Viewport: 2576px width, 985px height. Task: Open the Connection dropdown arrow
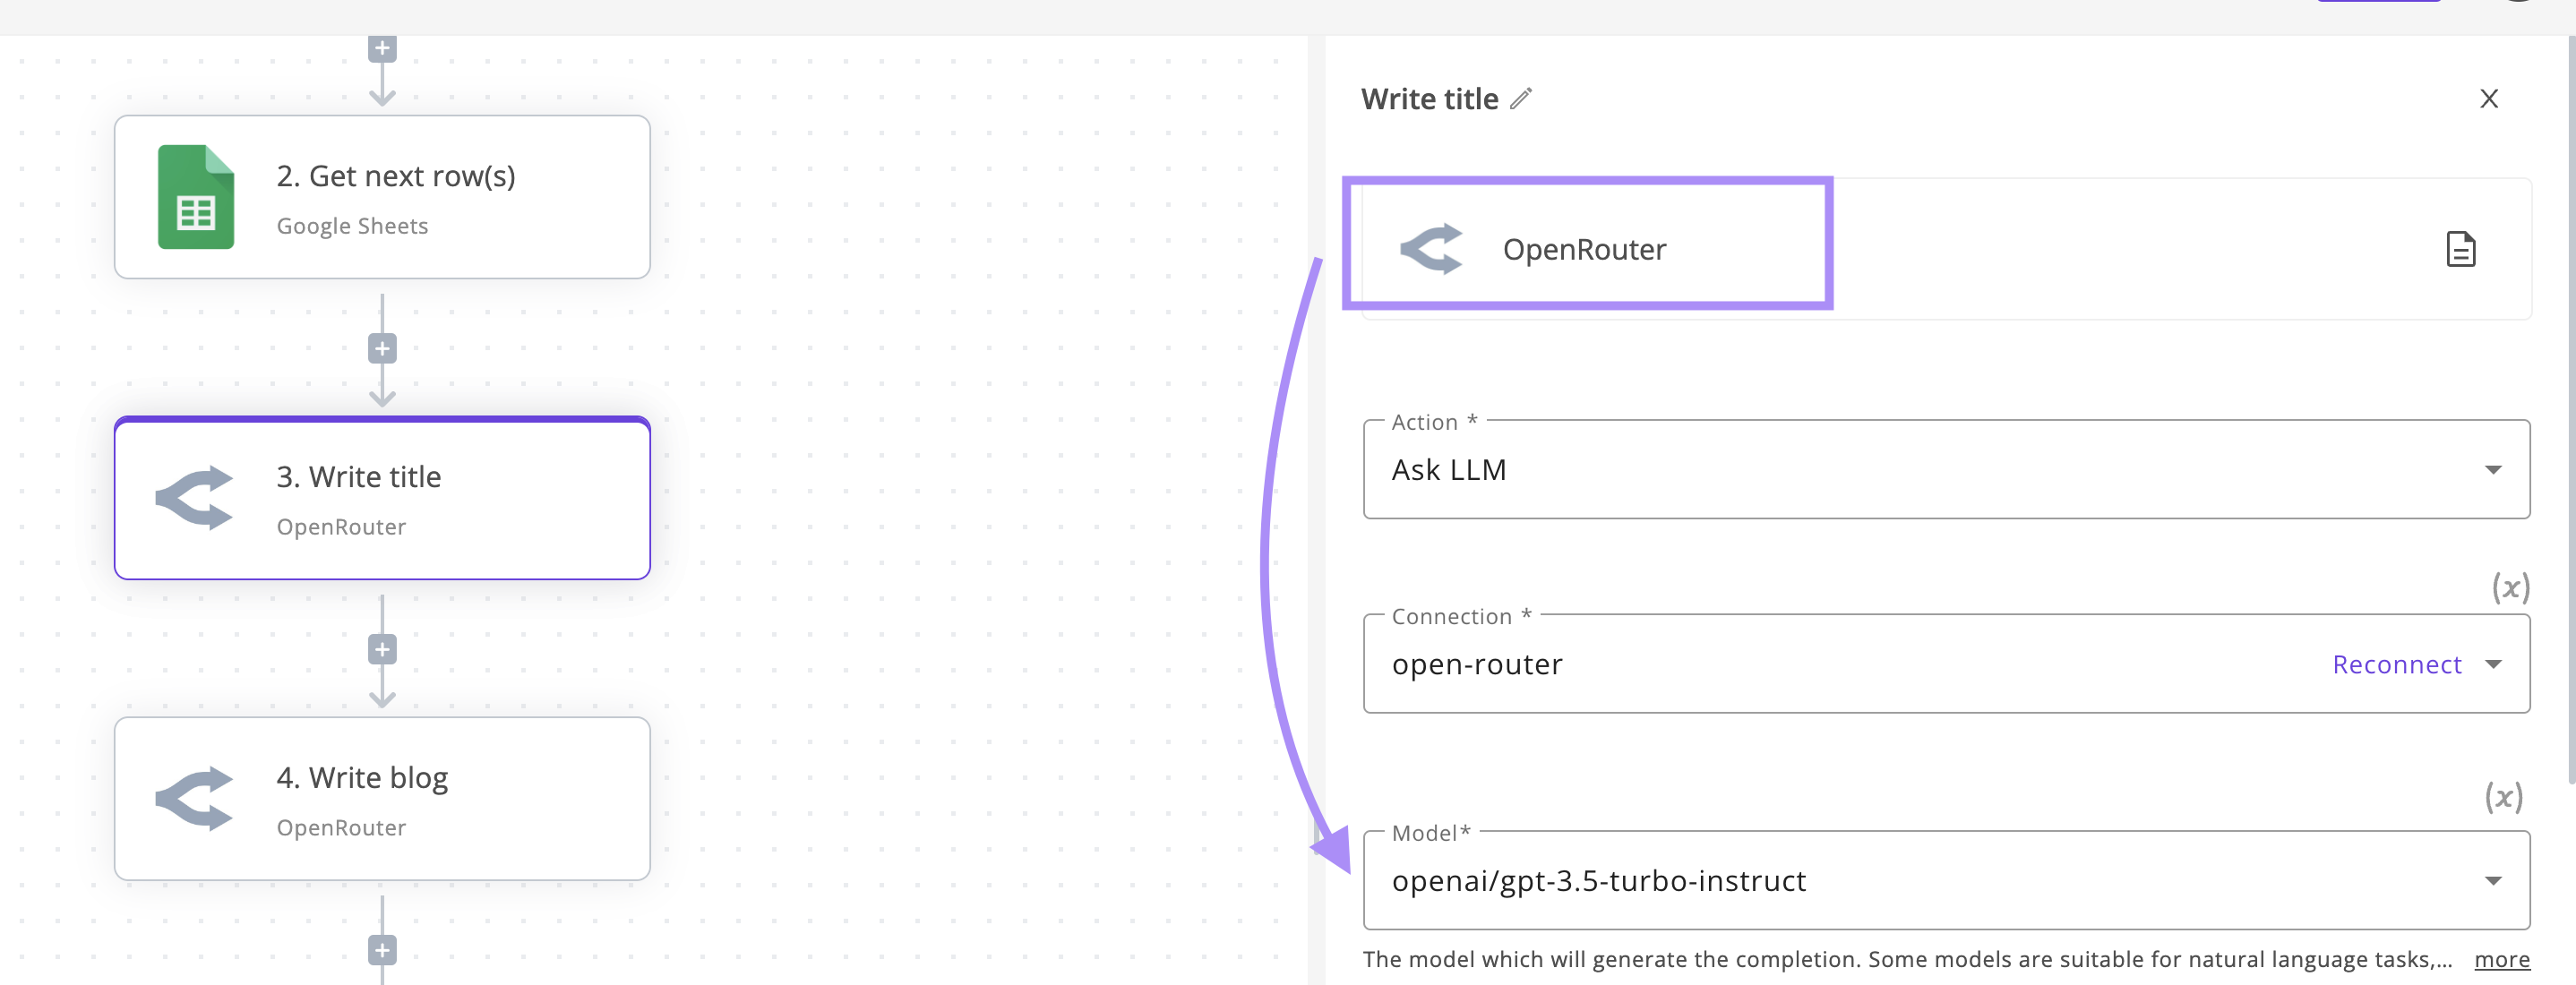[2493, 665]
